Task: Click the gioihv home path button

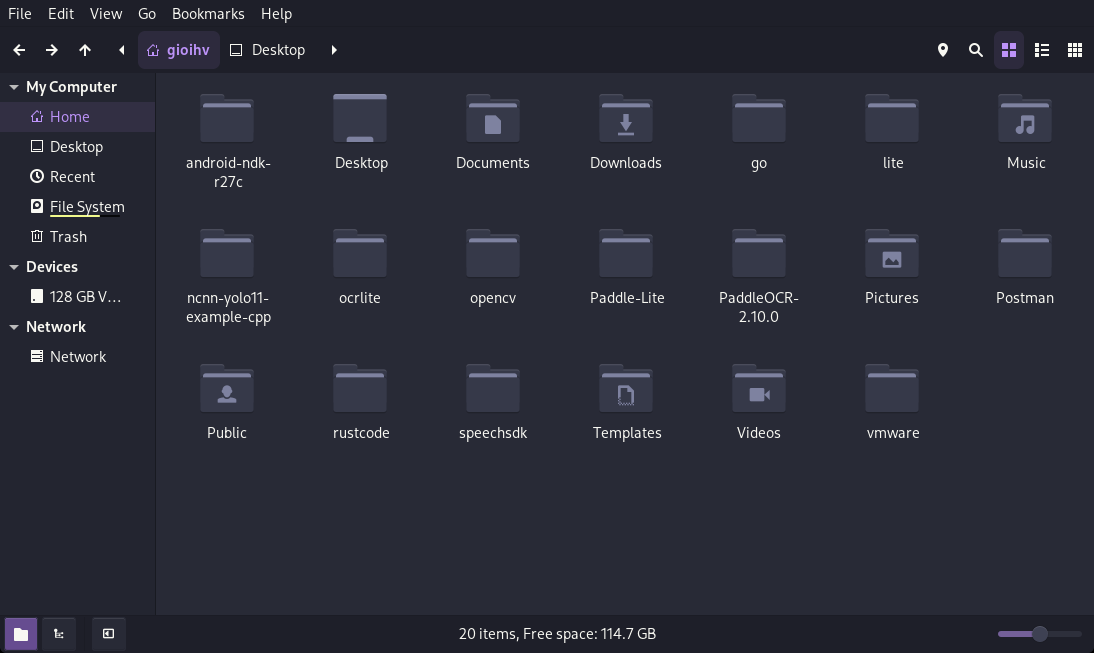Action: [178, 50]
